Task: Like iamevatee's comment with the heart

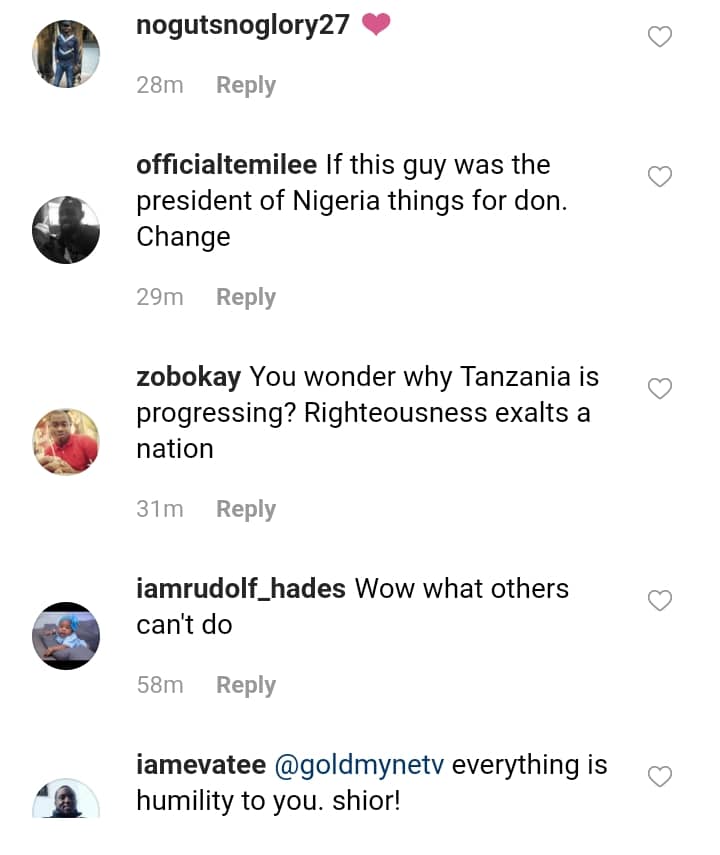Action: pyautogui.click(x=660, y=776)
